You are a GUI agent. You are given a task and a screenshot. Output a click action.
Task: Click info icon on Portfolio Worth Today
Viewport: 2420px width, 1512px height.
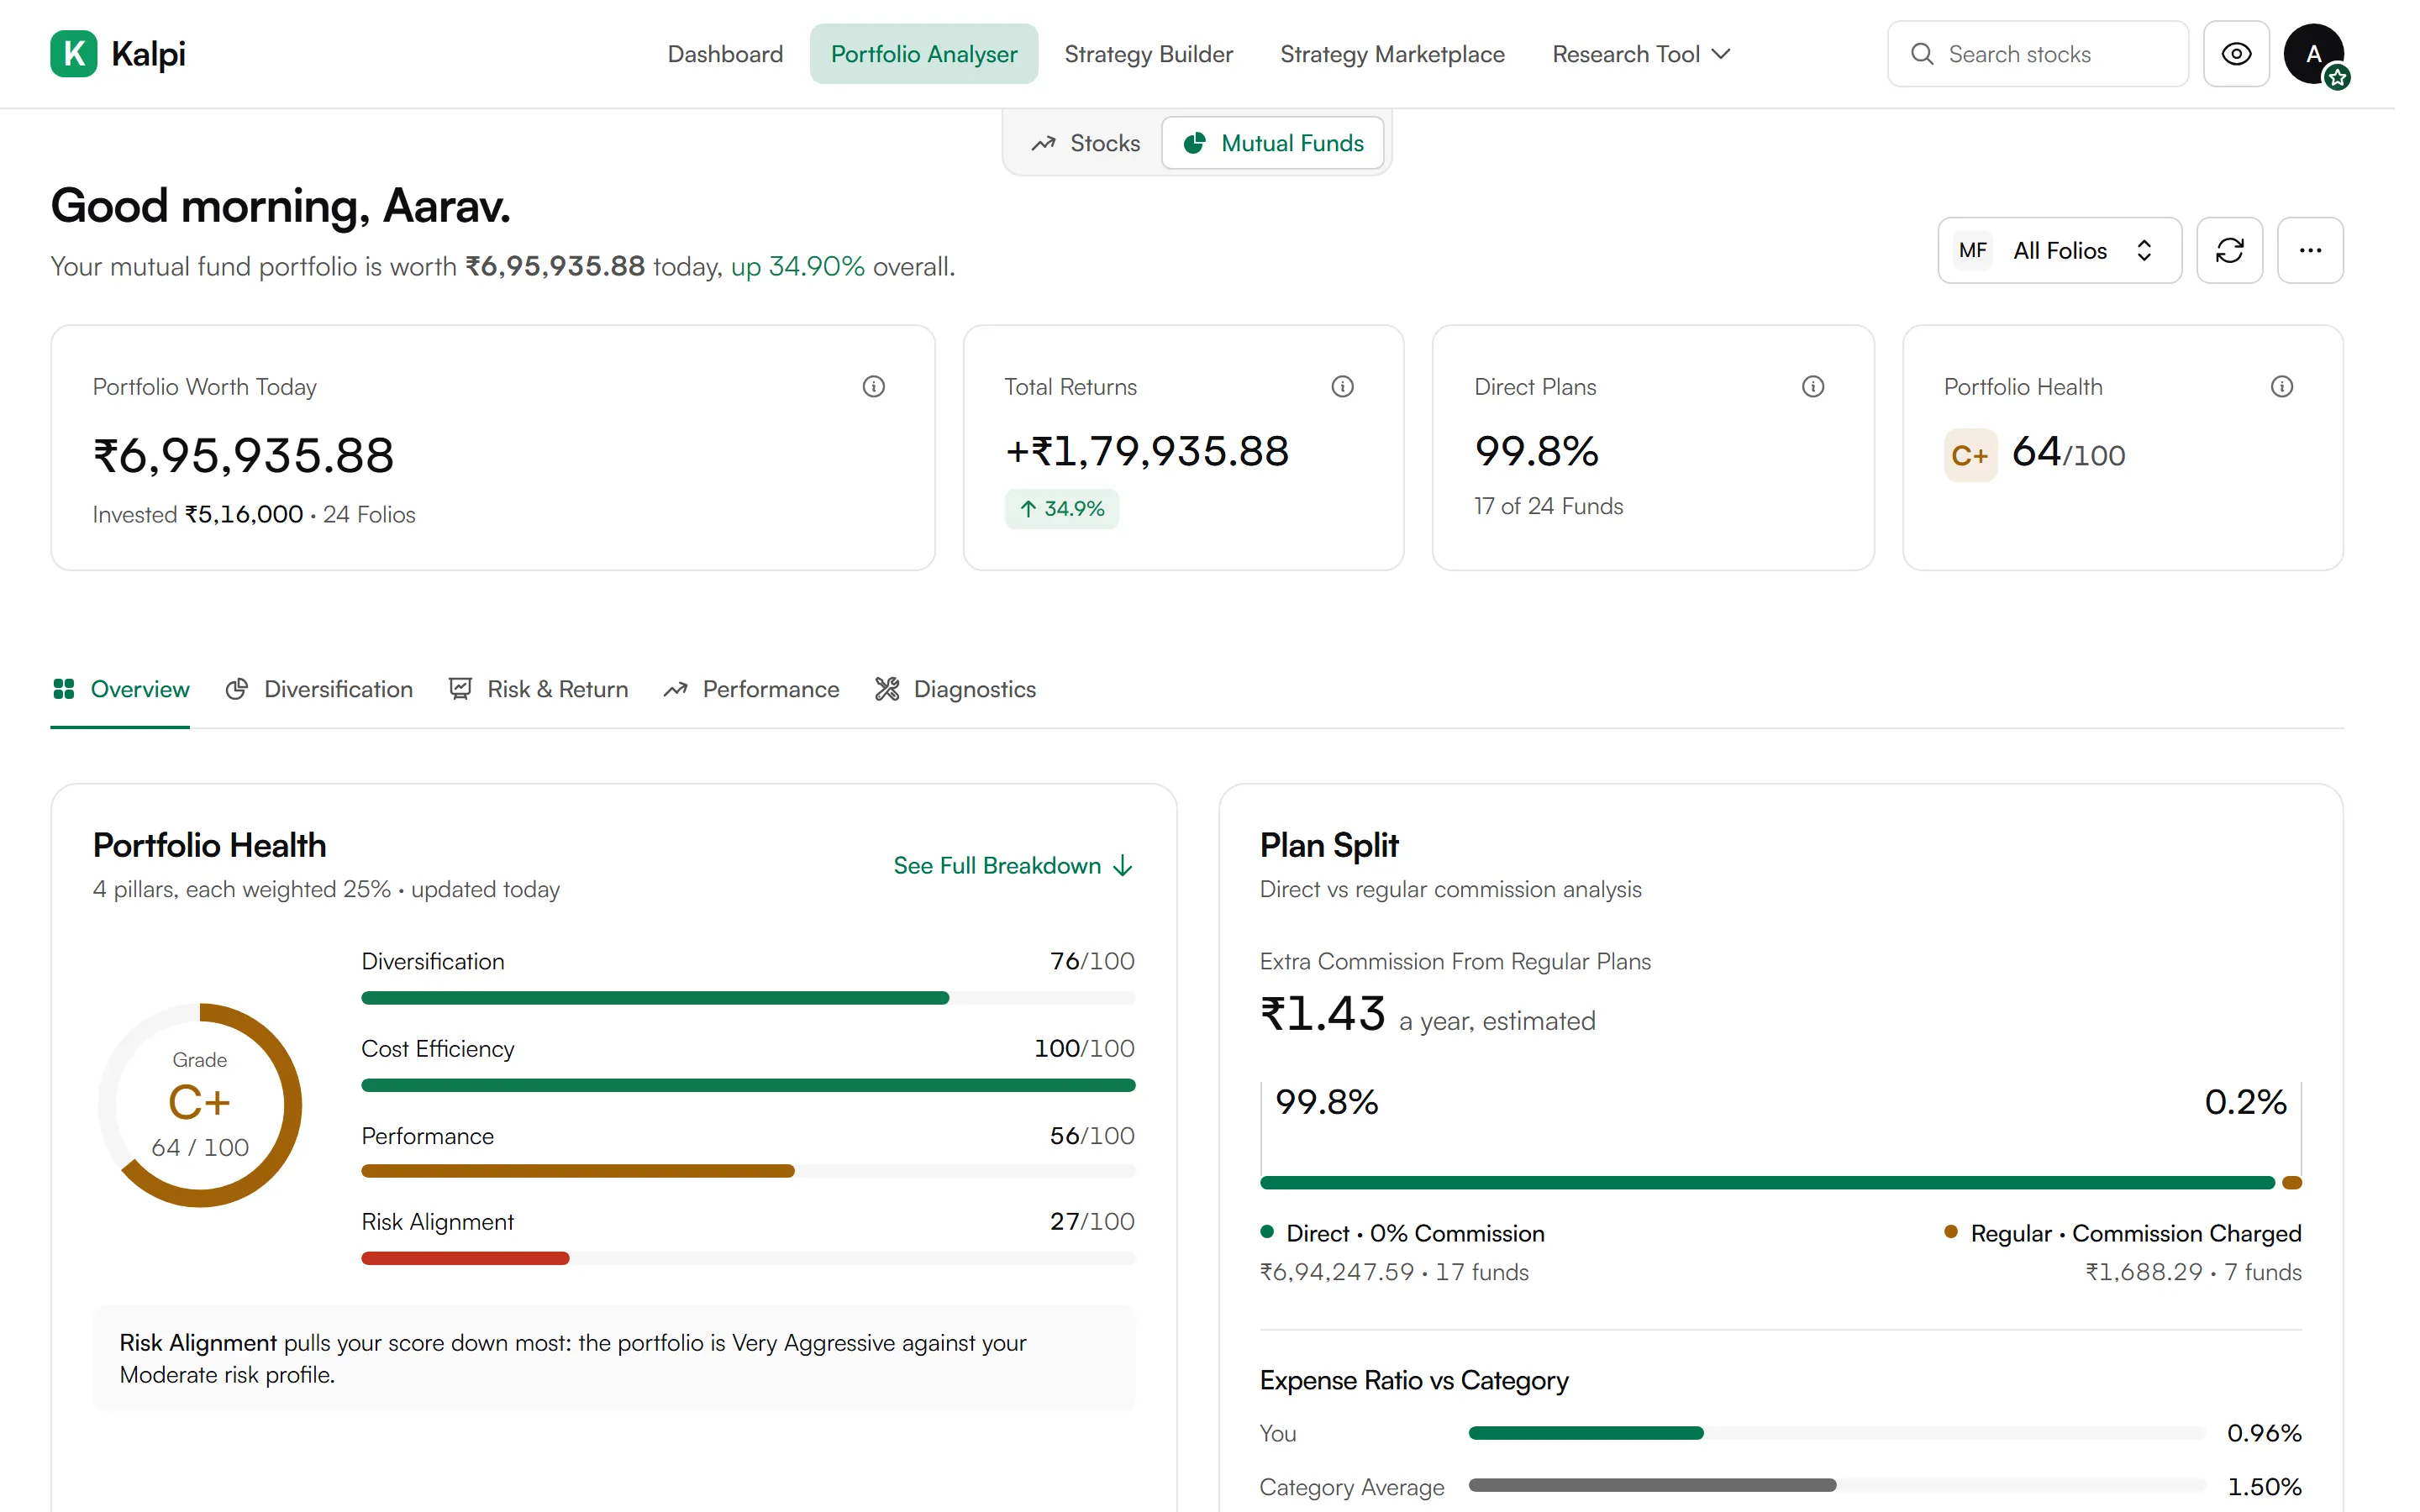[x=873, y=387]
